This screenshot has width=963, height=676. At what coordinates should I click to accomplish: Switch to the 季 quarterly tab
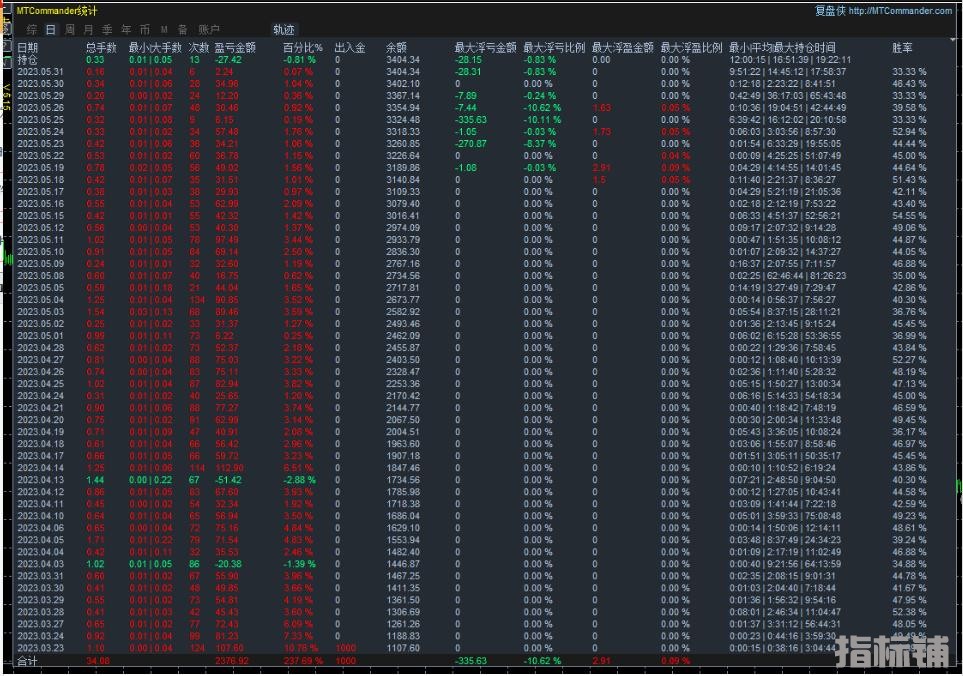point(107,29)
